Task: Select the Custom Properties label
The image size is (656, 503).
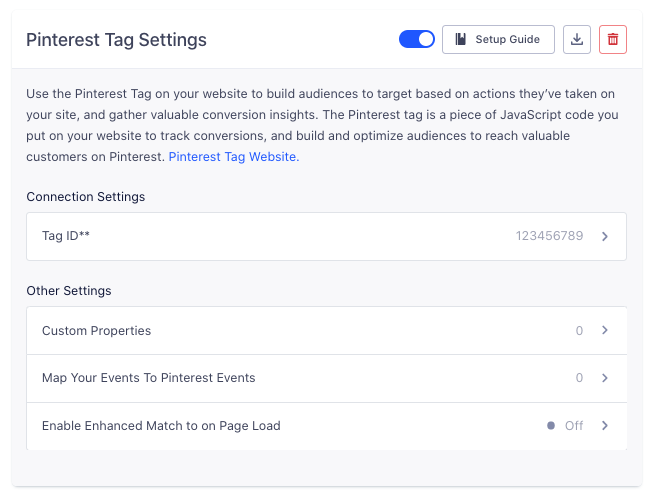Action: (x=96, y=331)
